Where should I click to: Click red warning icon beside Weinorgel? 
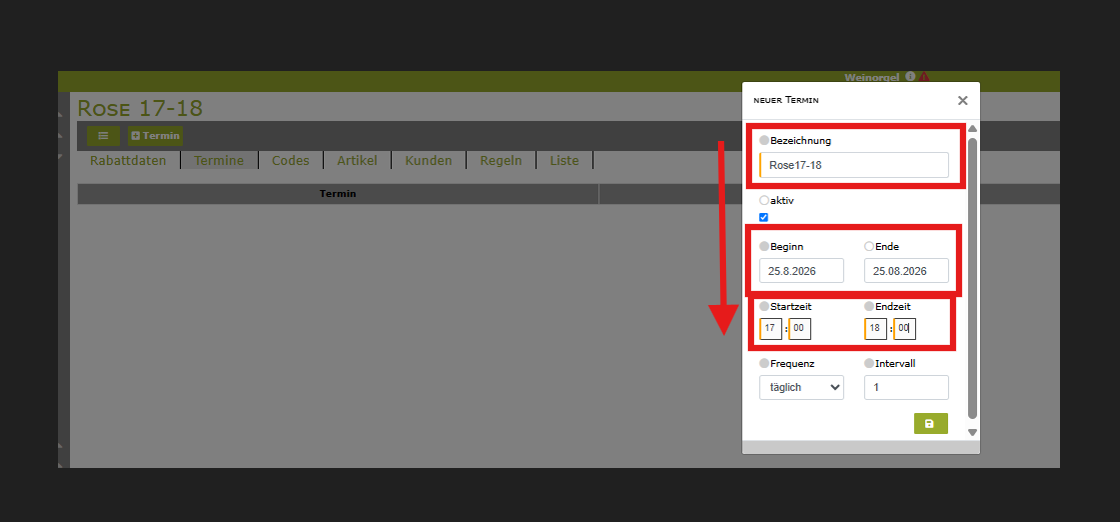tap(924, 76)
